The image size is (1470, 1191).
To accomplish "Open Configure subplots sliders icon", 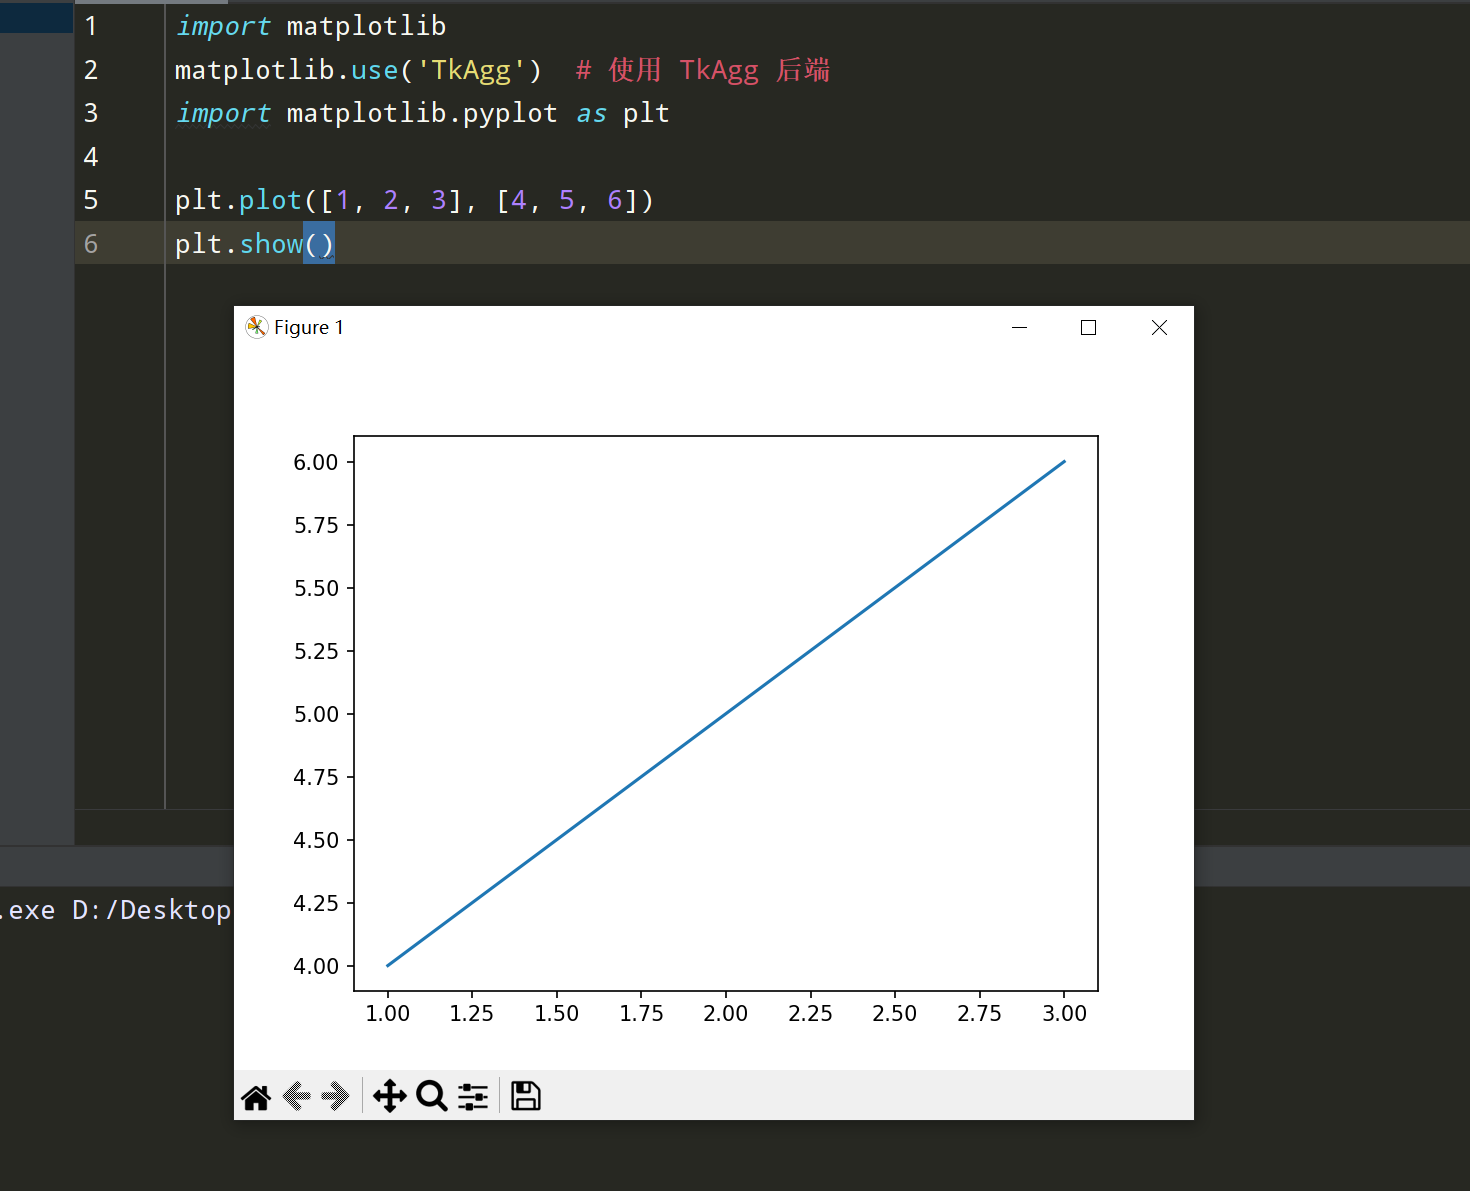I will 473,1097.
